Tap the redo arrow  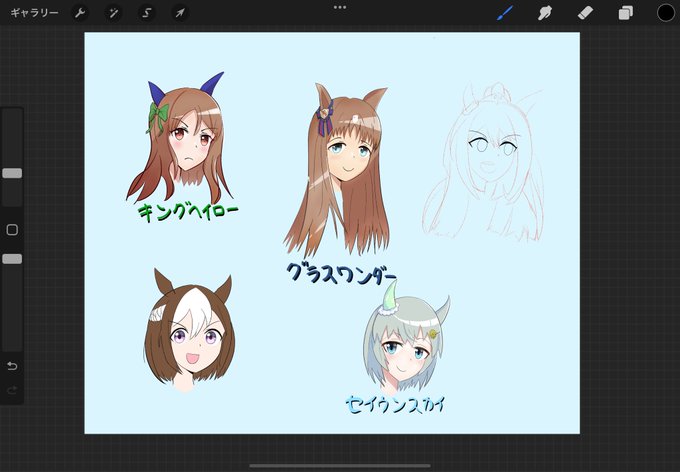[12, 390]
